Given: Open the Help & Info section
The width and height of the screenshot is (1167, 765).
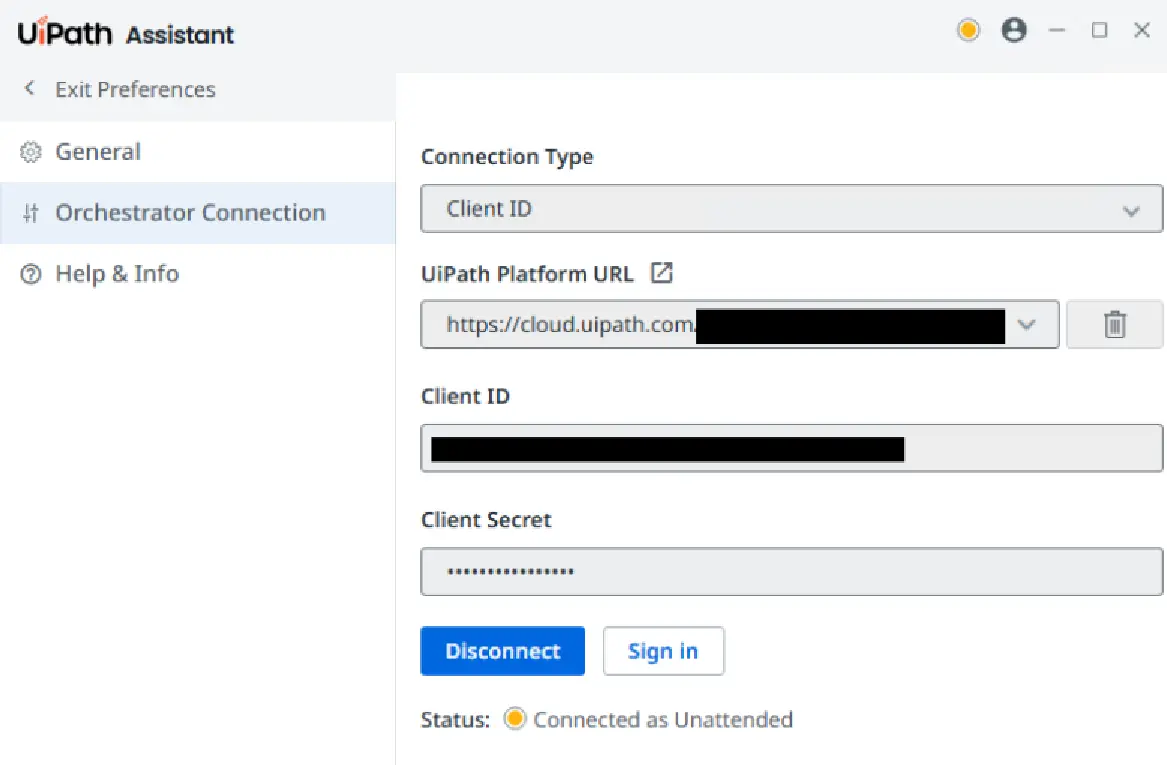Looking at the screenshot, I should (197, 274).
